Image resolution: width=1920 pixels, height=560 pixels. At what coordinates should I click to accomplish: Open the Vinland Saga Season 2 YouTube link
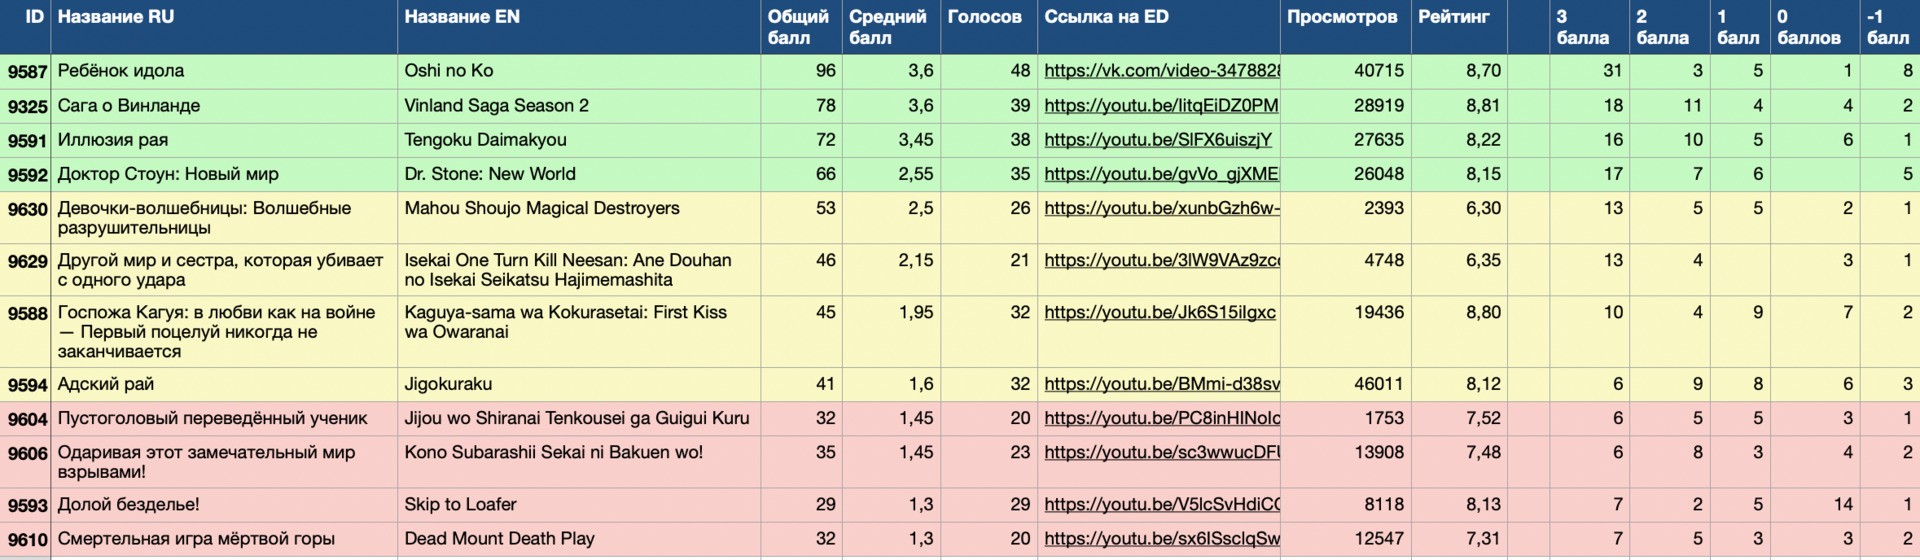click(1161, 106)
